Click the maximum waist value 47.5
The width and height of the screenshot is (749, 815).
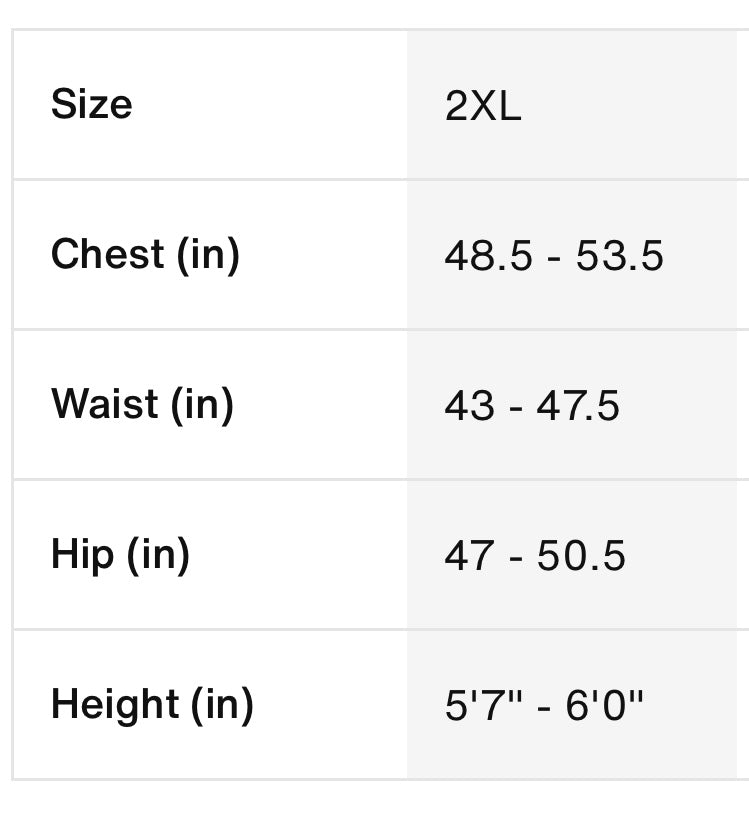pos(578,407)
